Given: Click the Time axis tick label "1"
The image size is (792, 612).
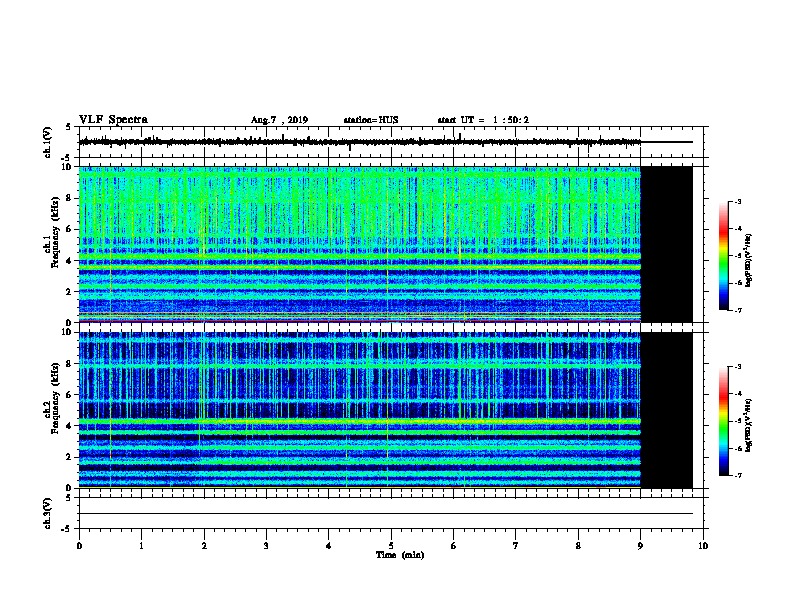Looking at the screenshot, I should click(141, 546).
